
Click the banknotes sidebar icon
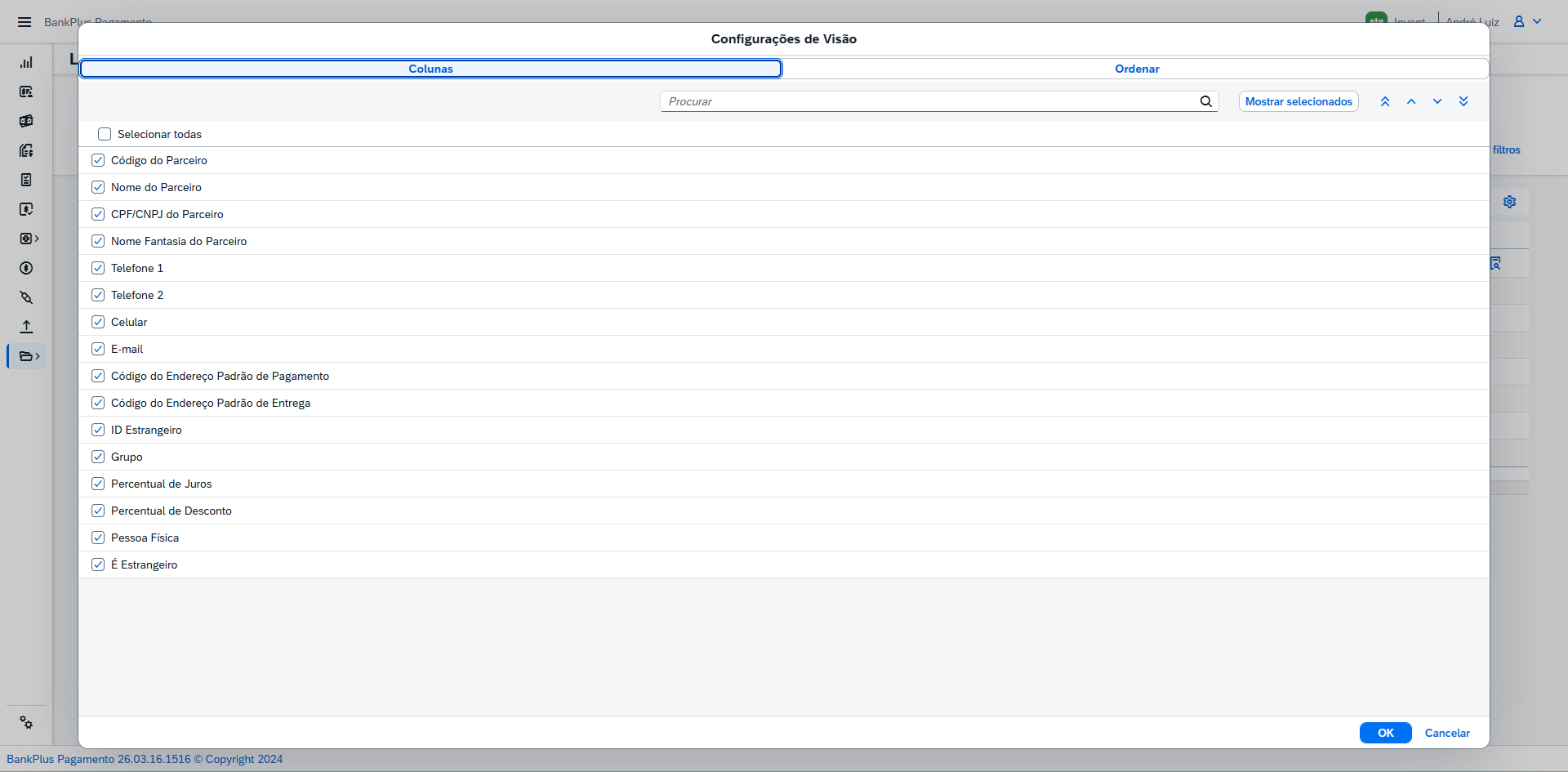pyautogui.click(x=26, y=121)
